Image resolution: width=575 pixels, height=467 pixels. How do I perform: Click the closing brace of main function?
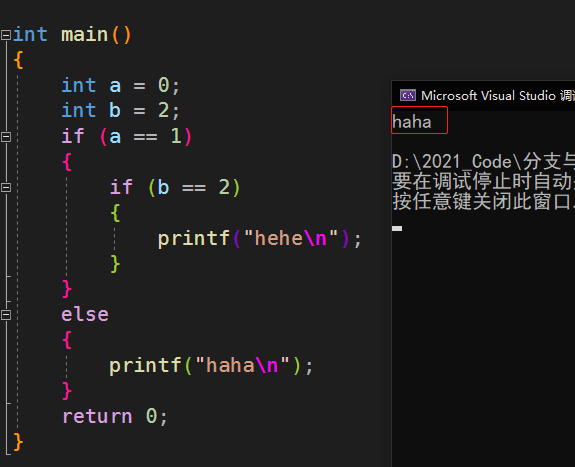coord(18,441)
